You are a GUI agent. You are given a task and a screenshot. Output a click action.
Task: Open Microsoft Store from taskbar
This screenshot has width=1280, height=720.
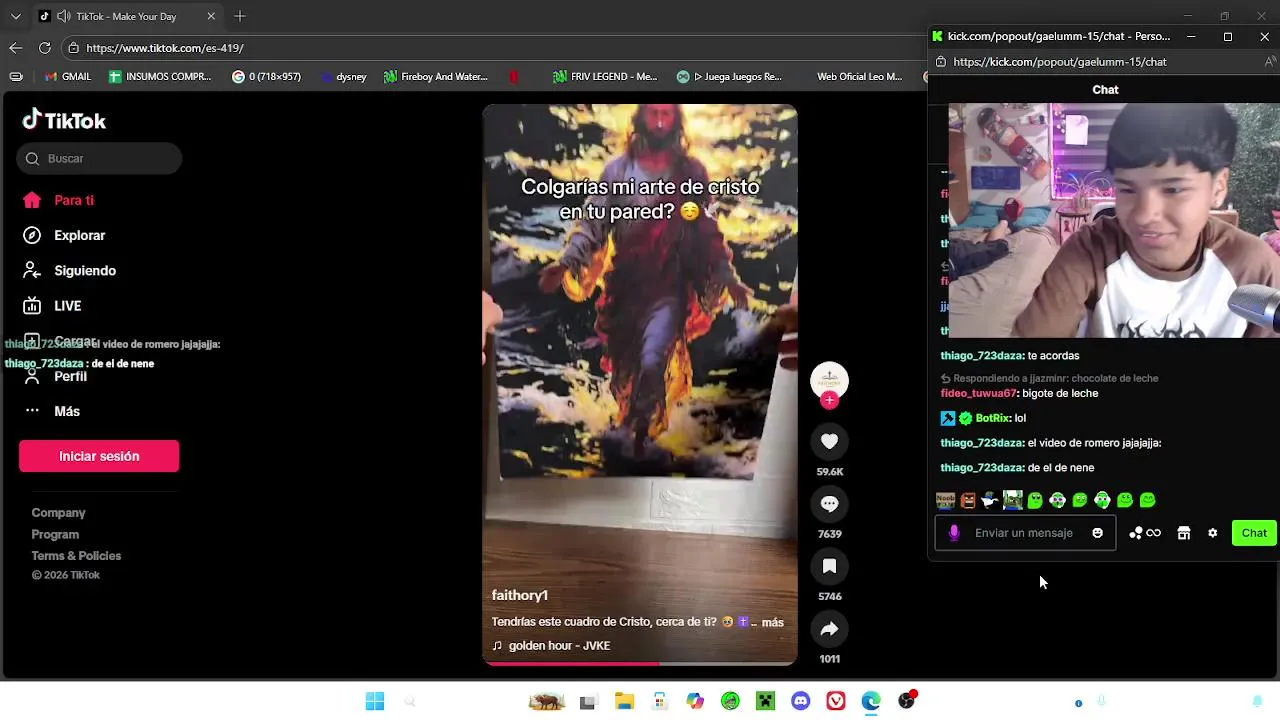[659, 702]
